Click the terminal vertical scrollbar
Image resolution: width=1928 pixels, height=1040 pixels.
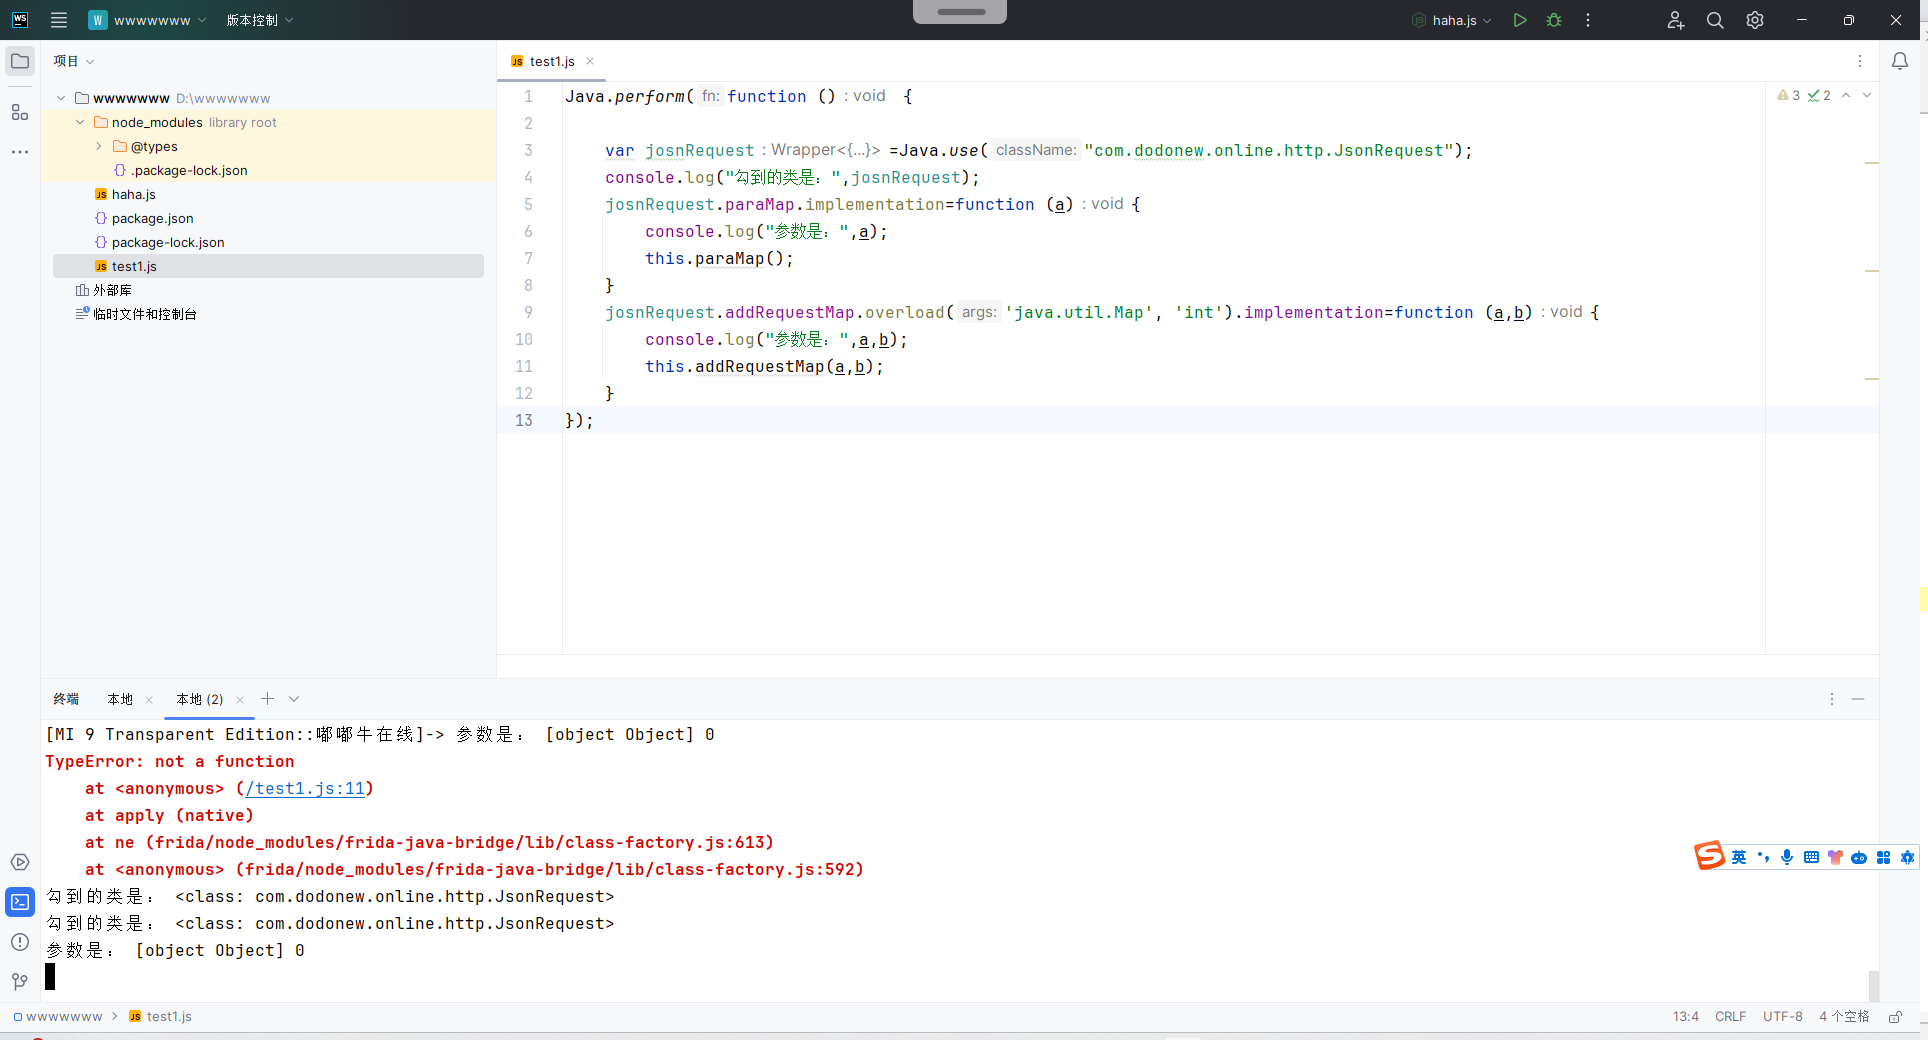pyautogui.click(x=1873, y=985)
